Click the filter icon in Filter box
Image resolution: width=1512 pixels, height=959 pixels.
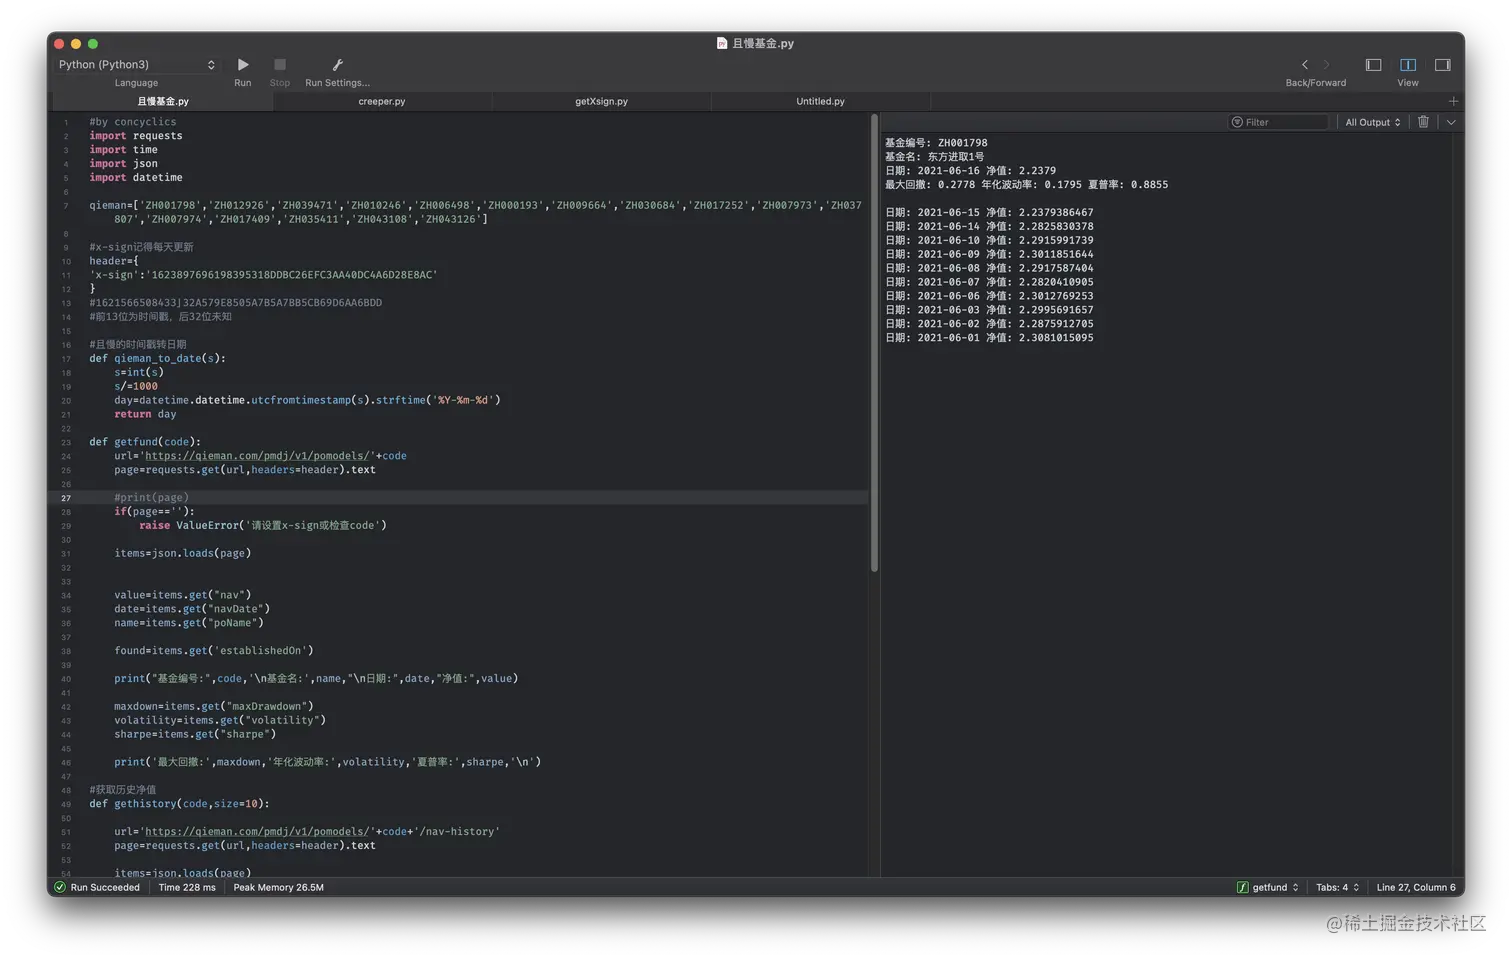[1237, 122]
